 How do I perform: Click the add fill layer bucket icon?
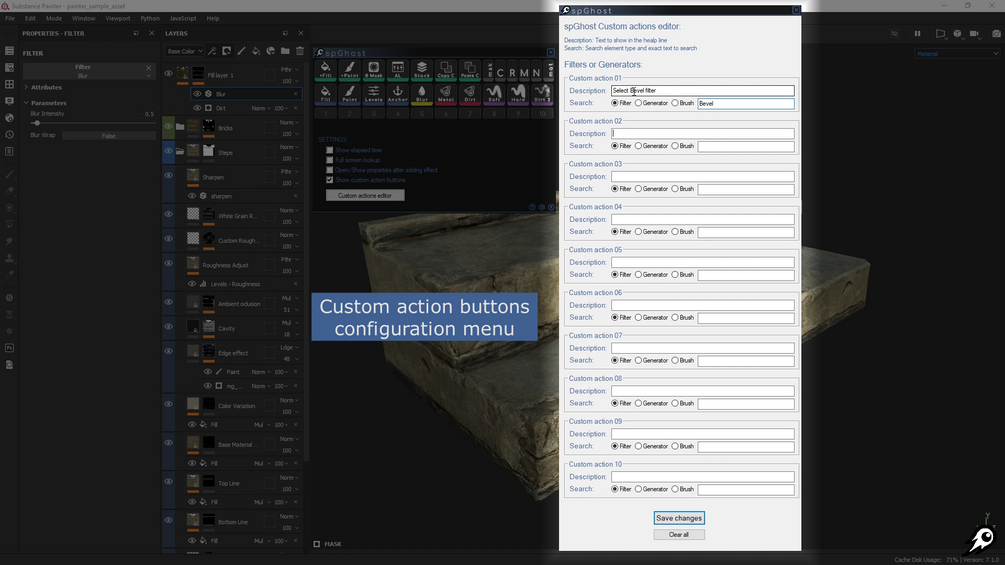tap(256, 51)
